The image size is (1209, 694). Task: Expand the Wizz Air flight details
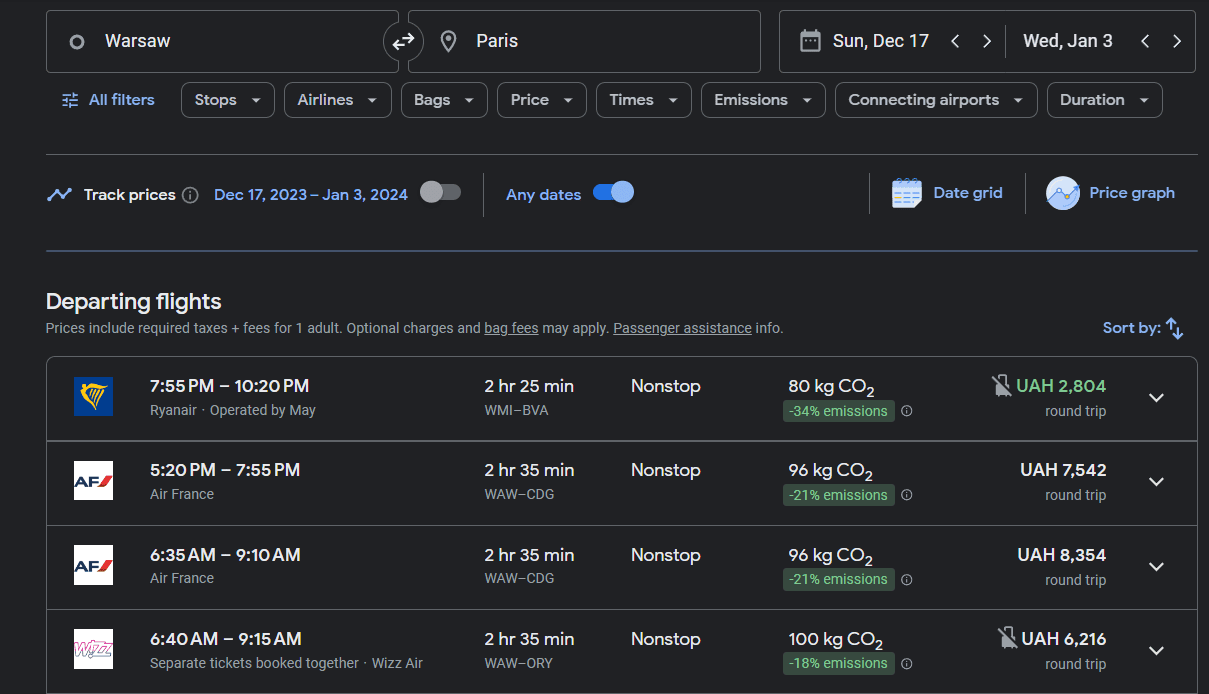[1156, 650]
